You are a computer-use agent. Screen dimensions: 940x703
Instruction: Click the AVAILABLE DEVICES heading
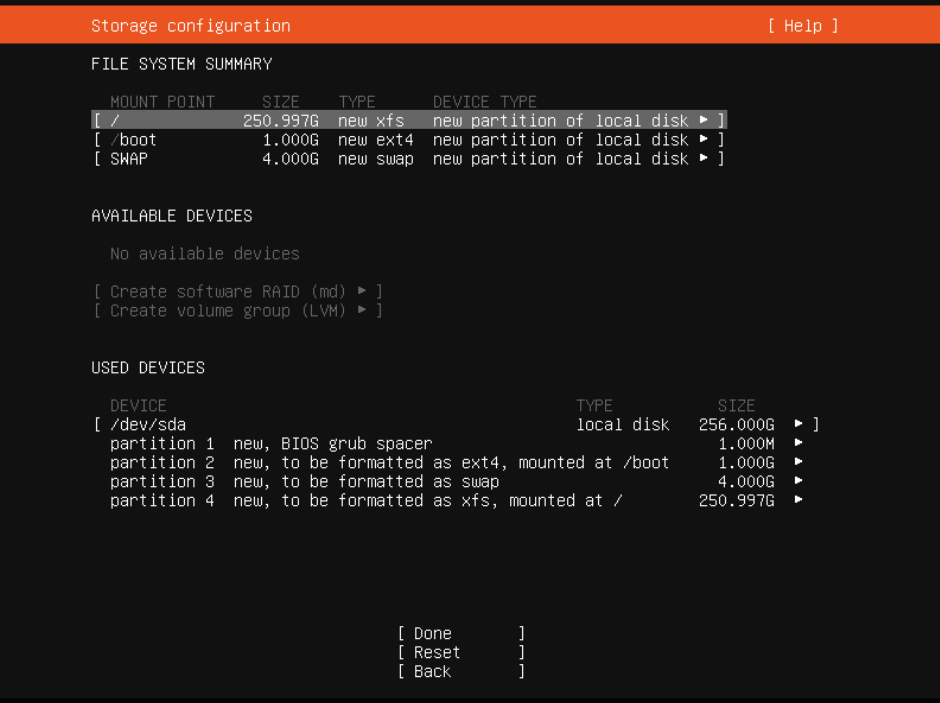(x=172, y=216)
